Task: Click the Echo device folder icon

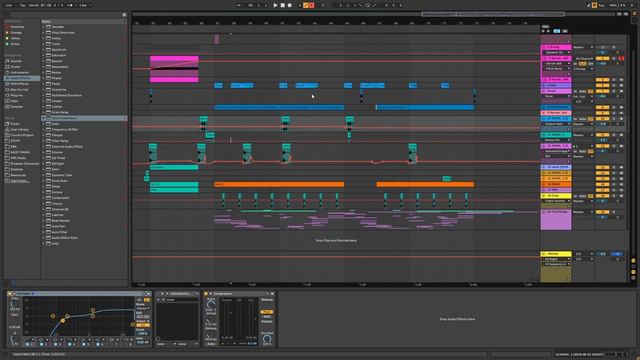Action: pos(49,169)
